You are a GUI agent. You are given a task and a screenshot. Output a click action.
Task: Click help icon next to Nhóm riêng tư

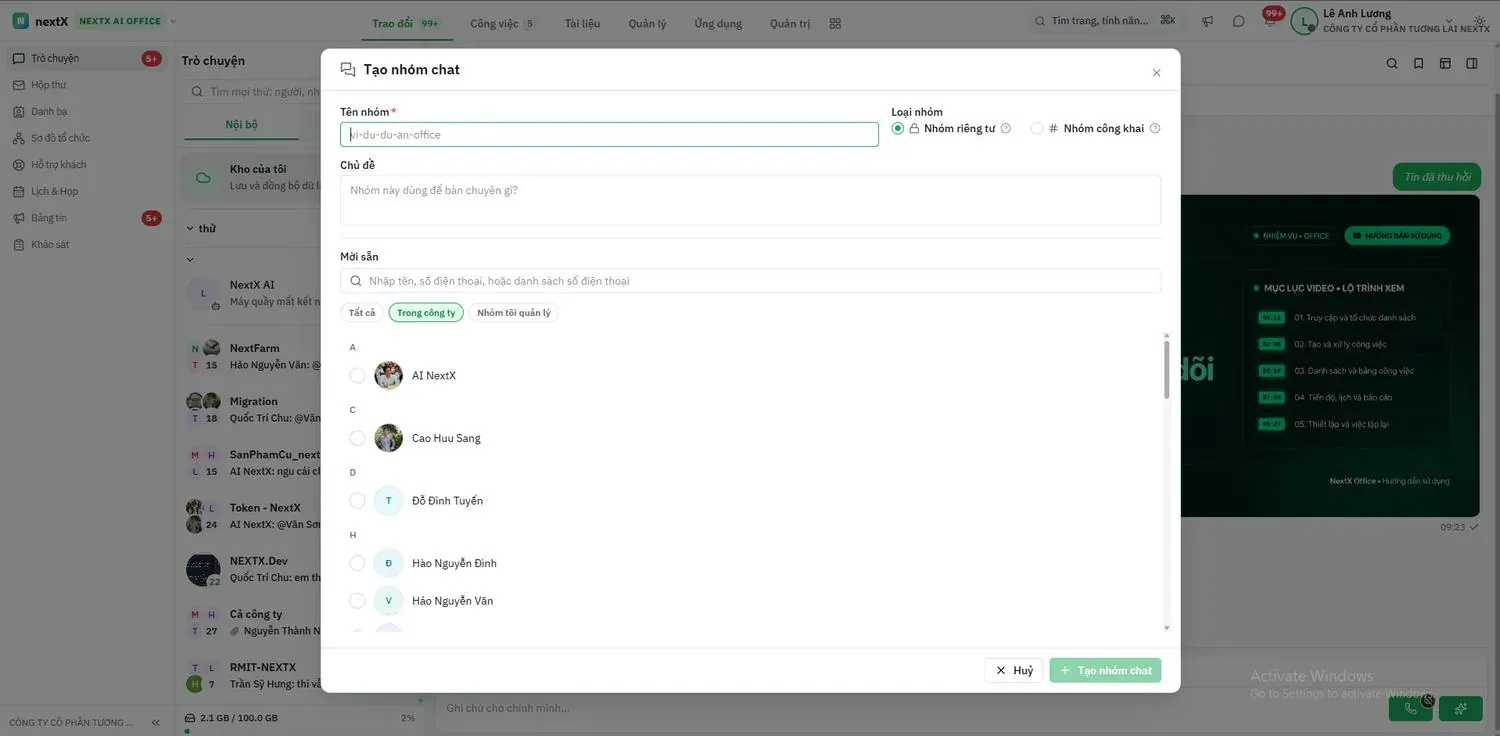click(x=1006, y=128)
